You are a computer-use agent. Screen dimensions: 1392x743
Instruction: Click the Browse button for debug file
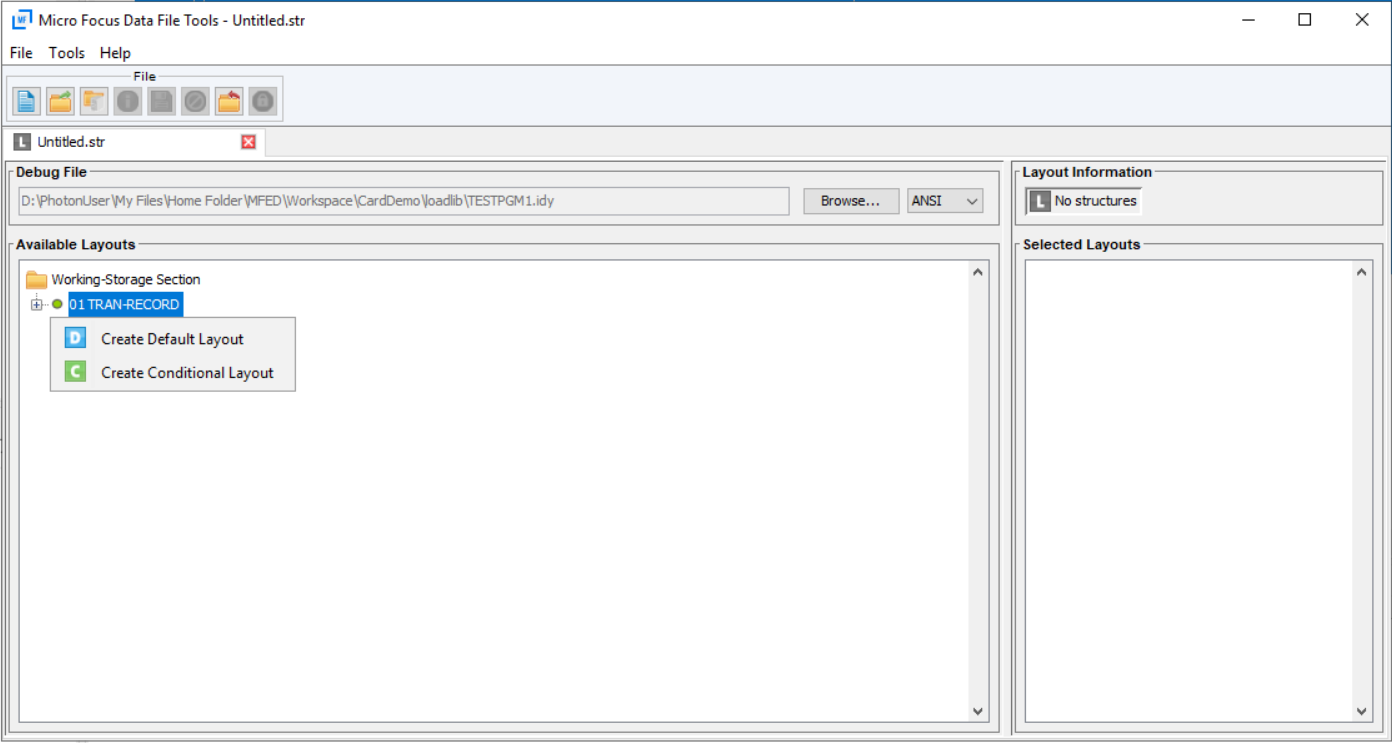850,200
